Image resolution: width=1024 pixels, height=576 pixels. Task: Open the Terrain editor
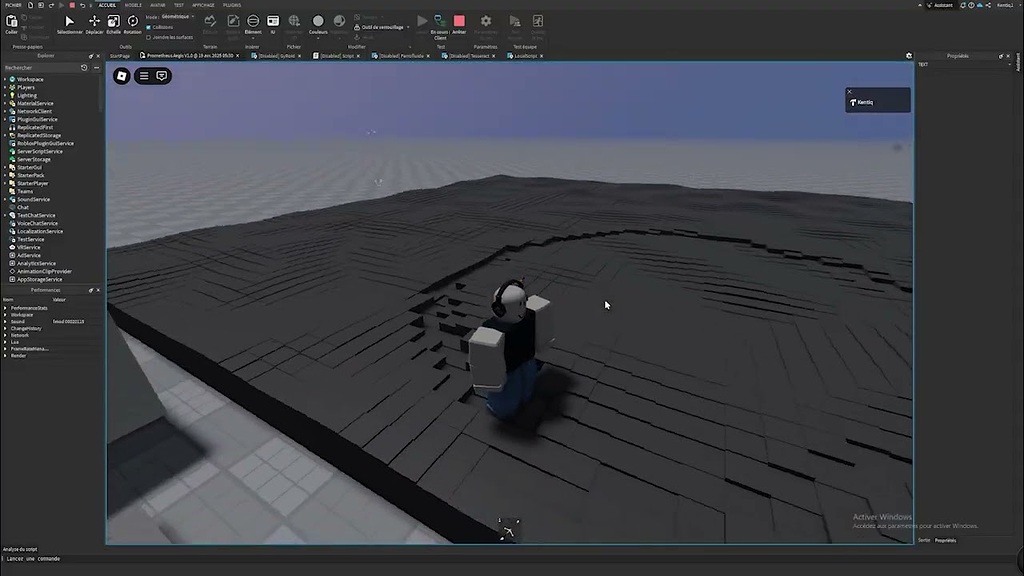209,22
